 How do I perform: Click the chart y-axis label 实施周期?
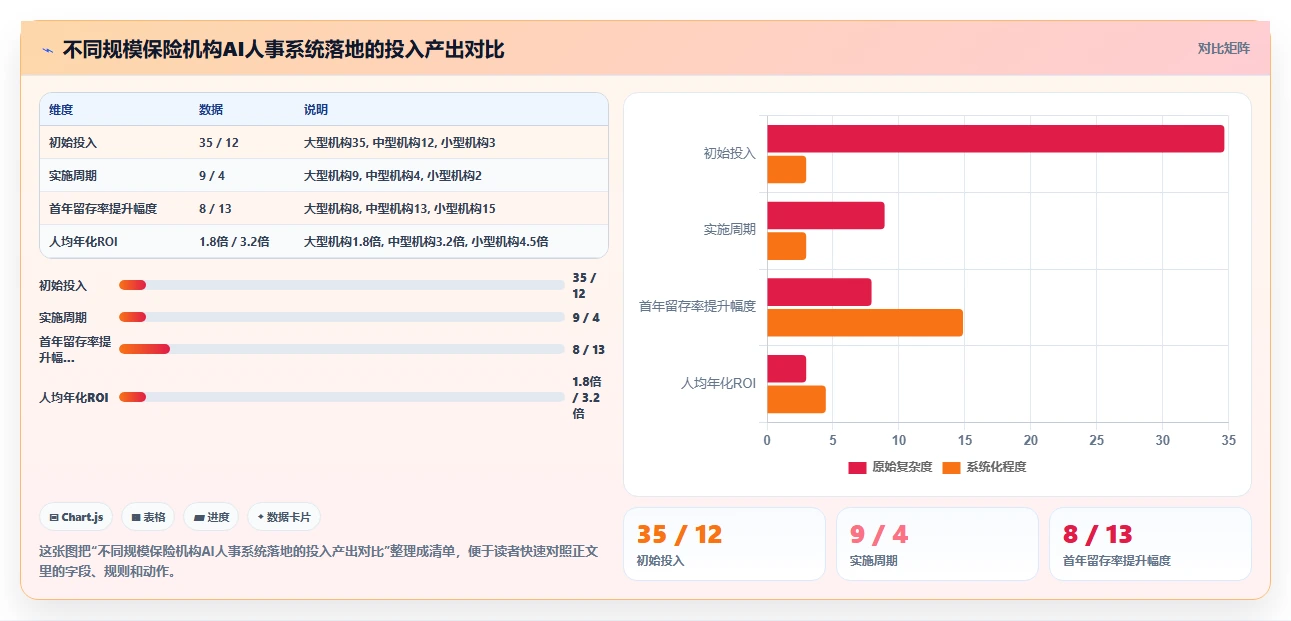pos(730,230)
